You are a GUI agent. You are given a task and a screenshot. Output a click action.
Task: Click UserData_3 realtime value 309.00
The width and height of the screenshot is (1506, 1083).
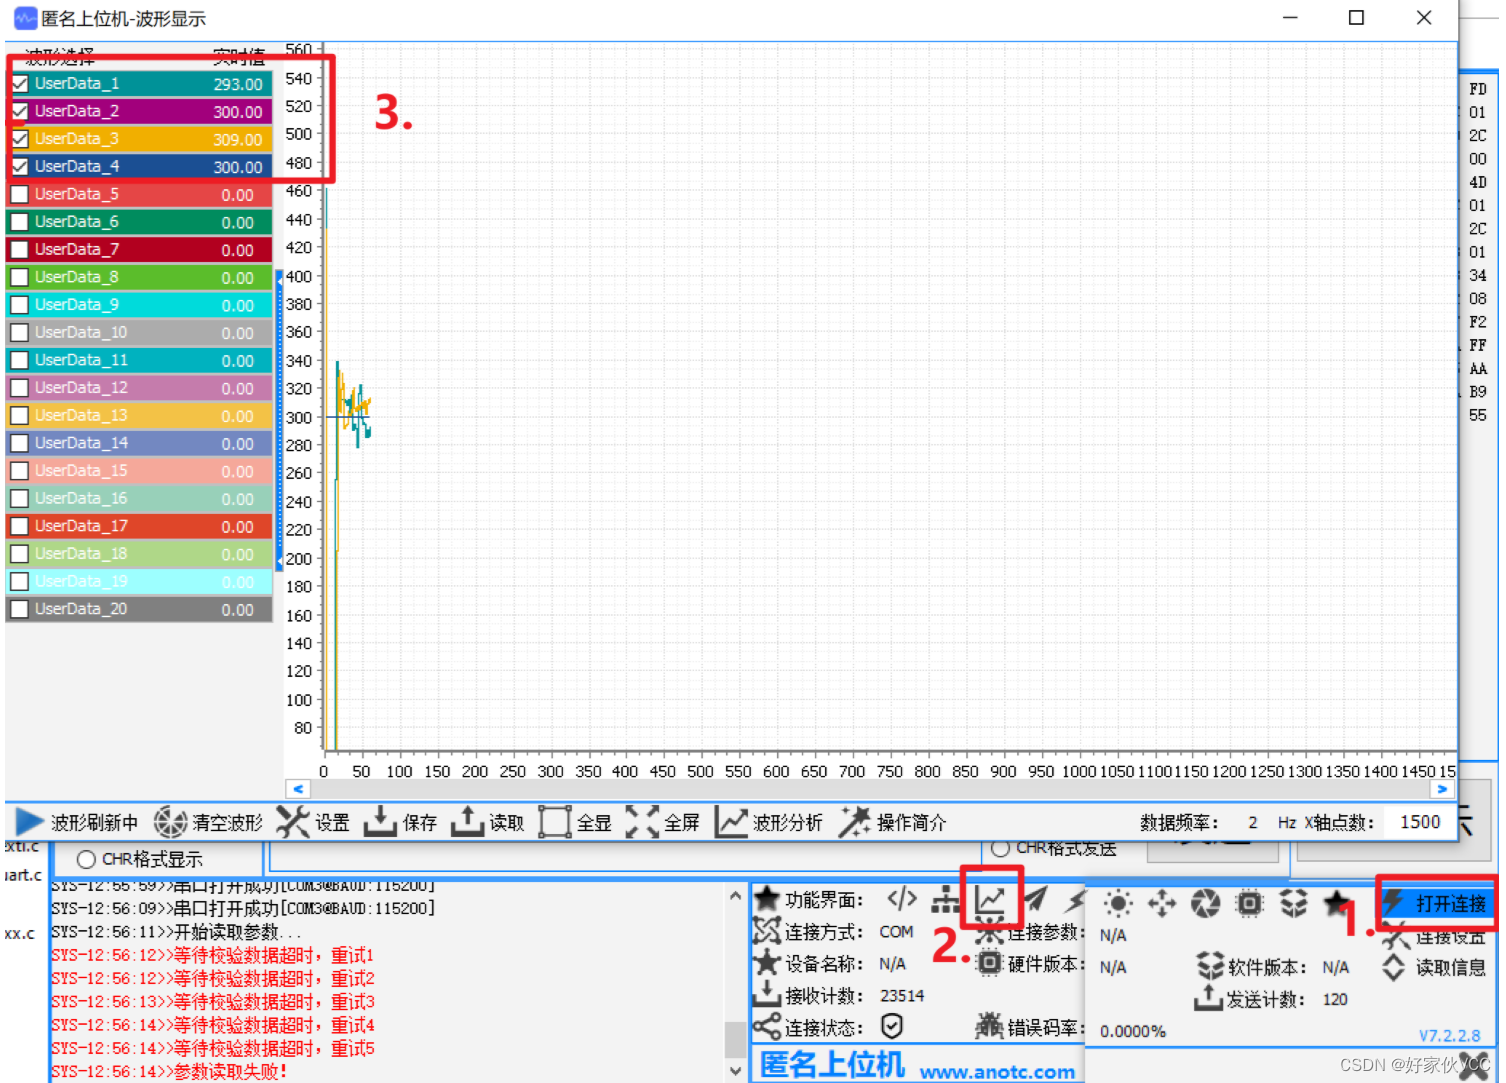tap(238, 140)
